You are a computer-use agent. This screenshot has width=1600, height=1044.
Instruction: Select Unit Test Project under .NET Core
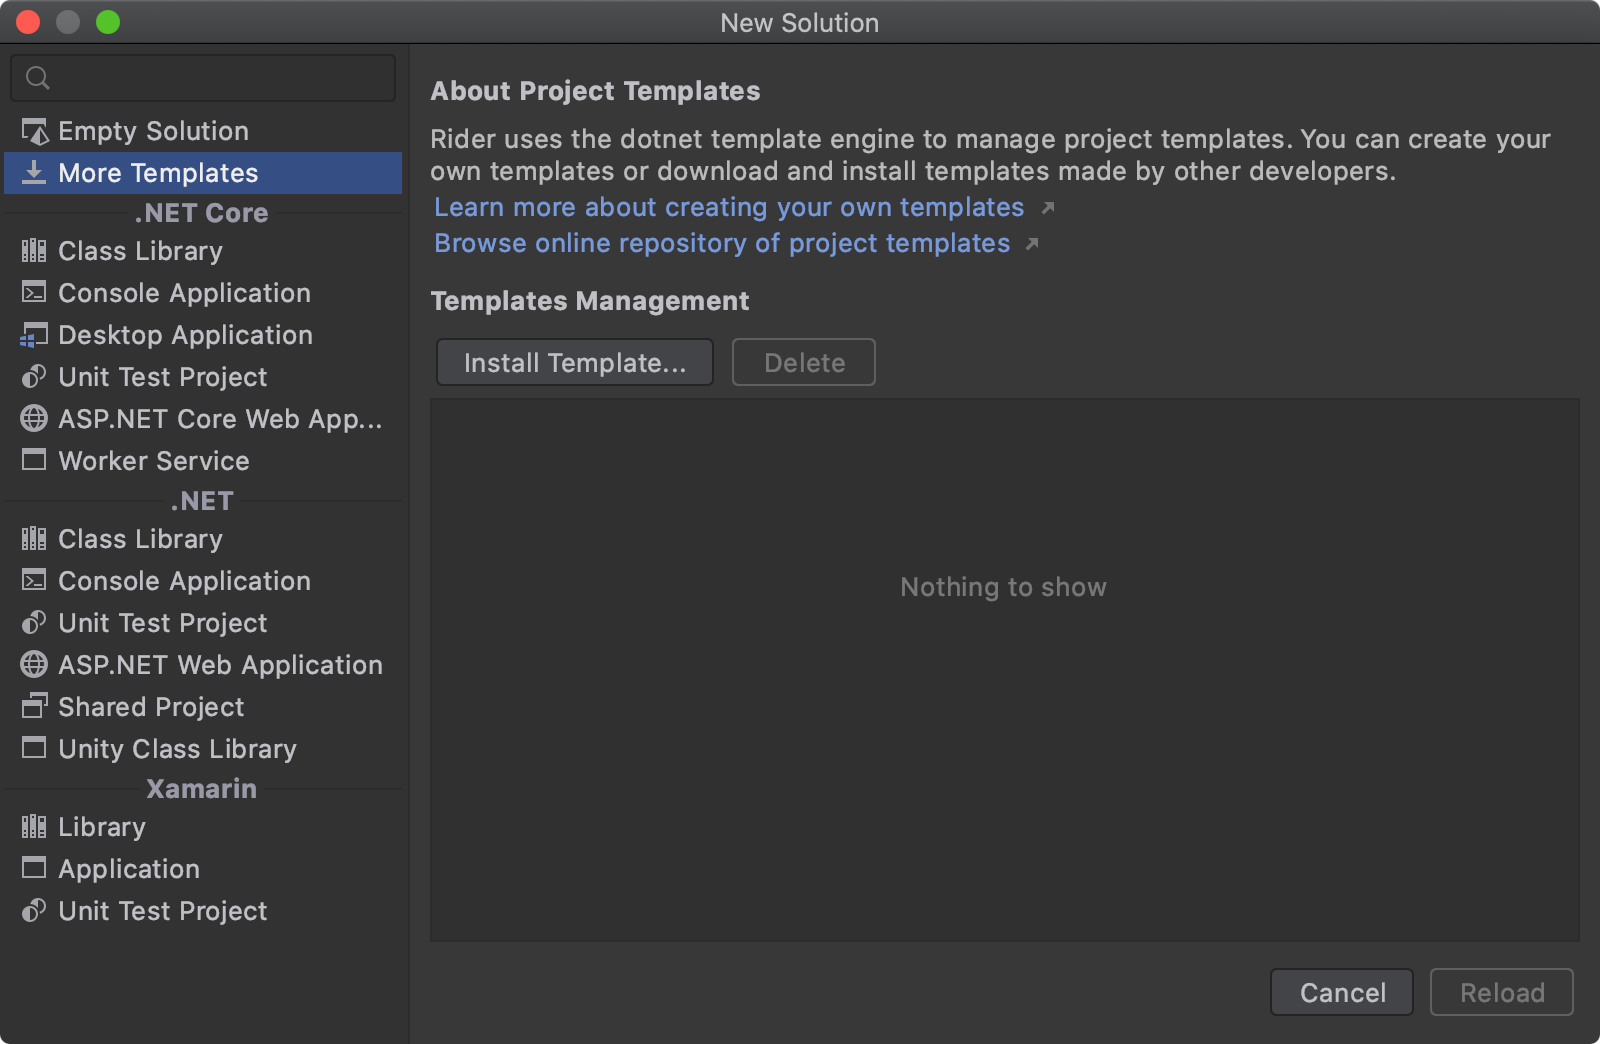(x=203, y=377)
